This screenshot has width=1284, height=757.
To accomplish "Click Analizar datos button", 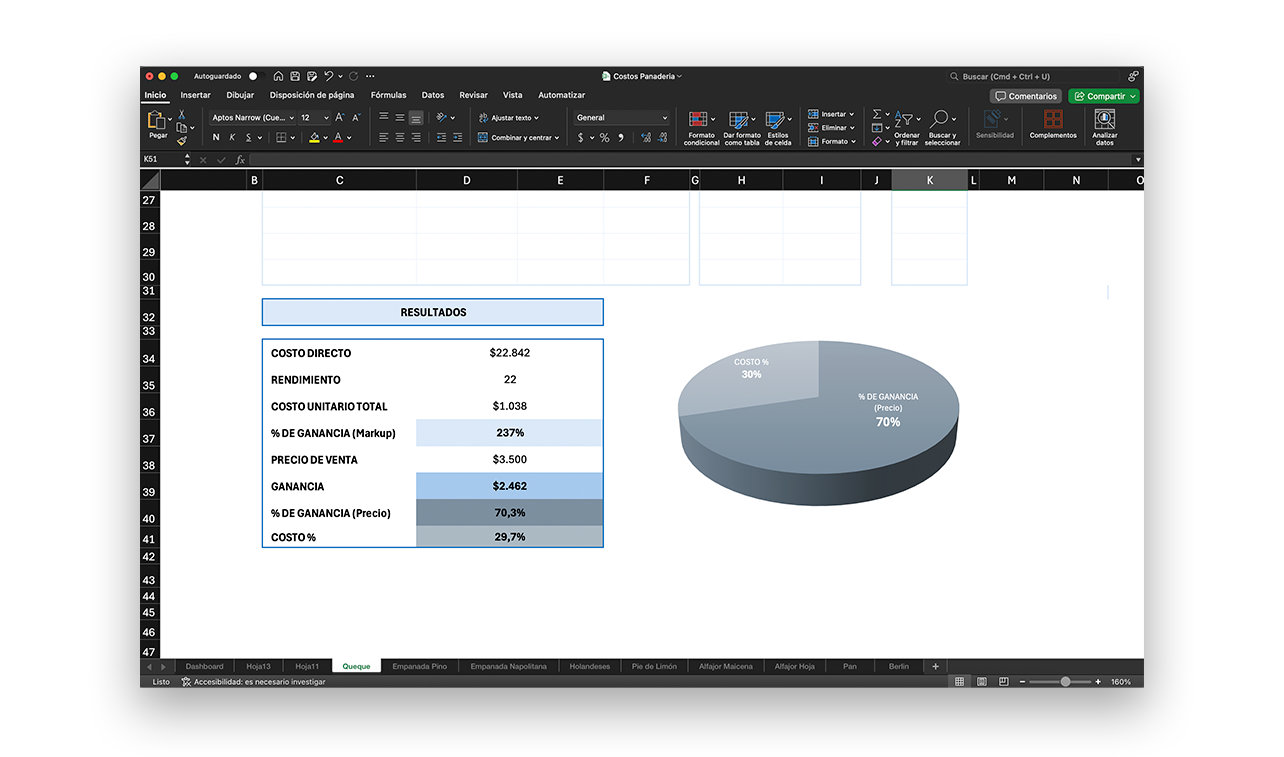I will 1105,128.
